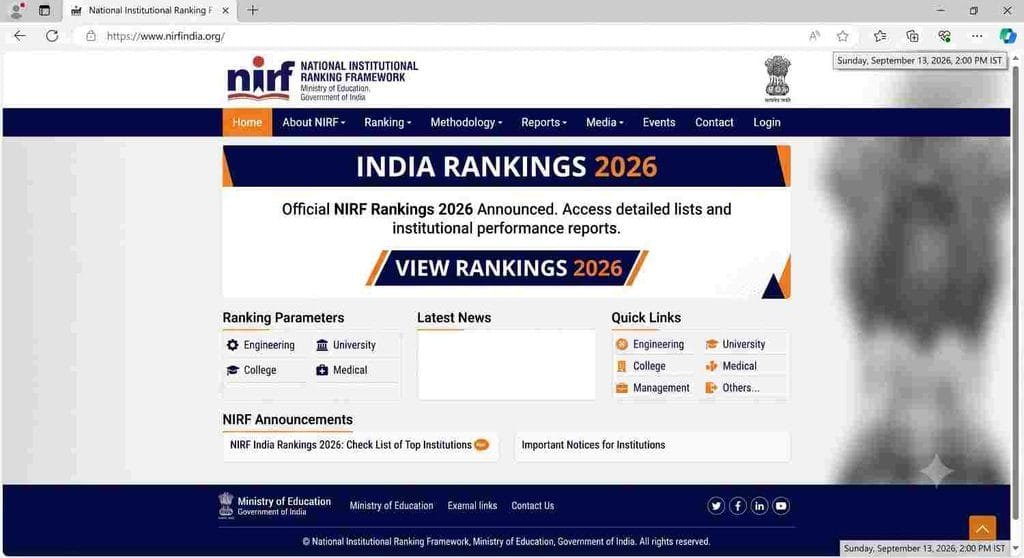Image resolution: width=1024 pixels, height=558 pixels.
Task: Open the Favorites list icon
Action: [880, 36]
